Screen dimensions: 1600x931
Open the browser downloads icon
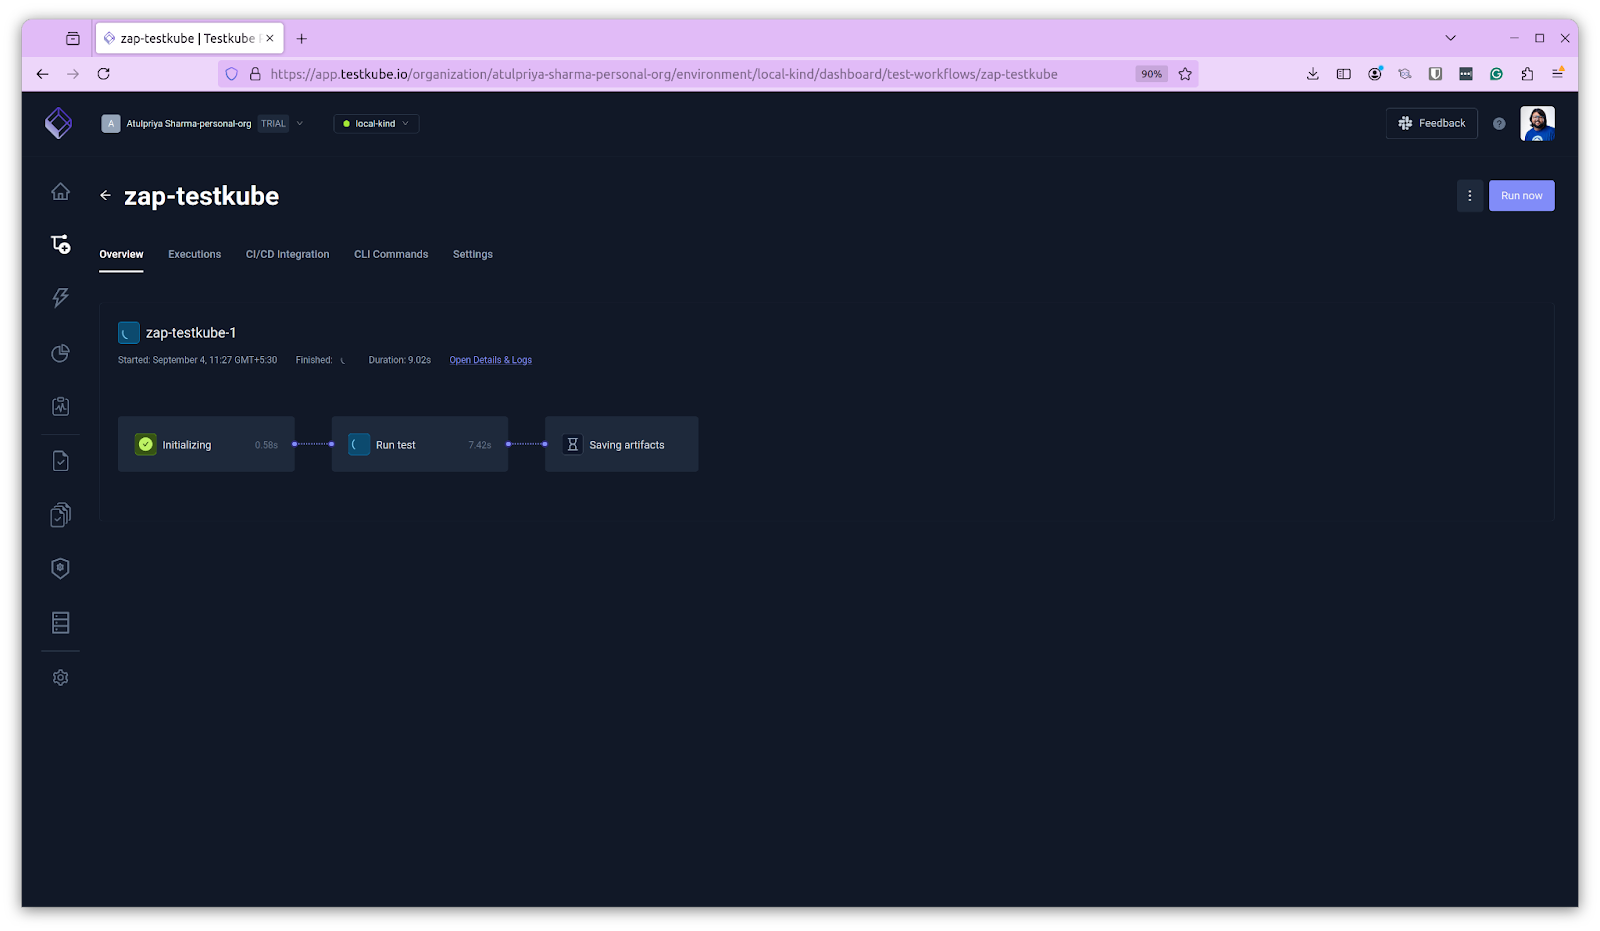[x=1313, y=74]
